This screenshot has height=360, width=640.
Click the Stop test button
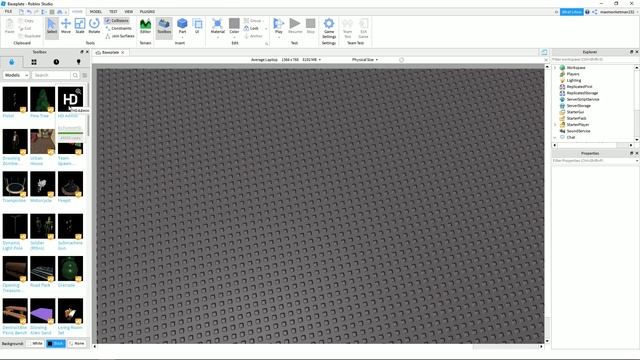(x=311, y=26)
